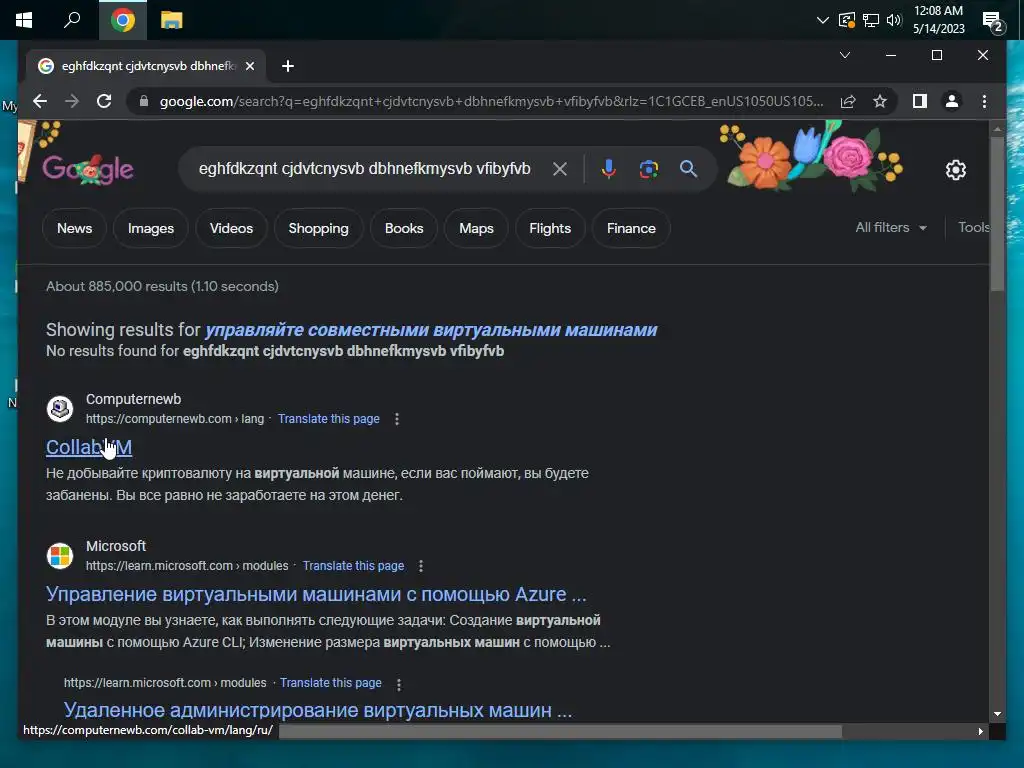Screen dimensions: 1024x768
Task: Click inside the Google search box
Action: (x=364, y=169)
